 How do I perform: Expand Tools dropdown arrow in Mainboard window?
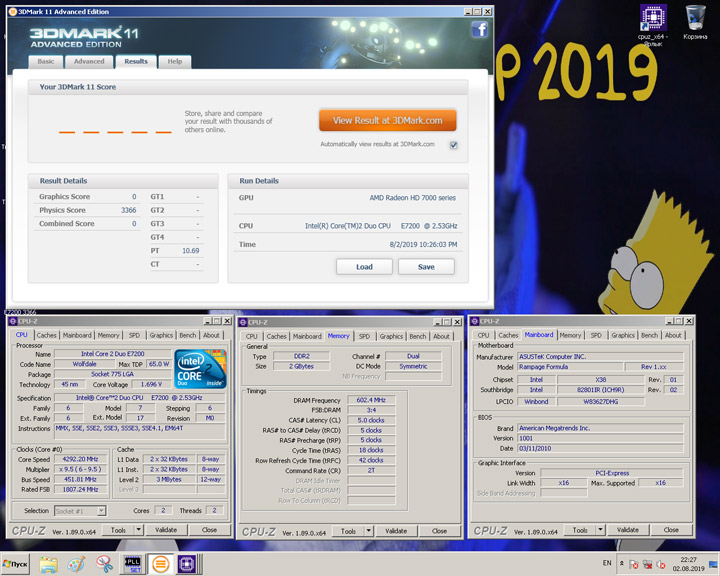[x=601, y=530]
